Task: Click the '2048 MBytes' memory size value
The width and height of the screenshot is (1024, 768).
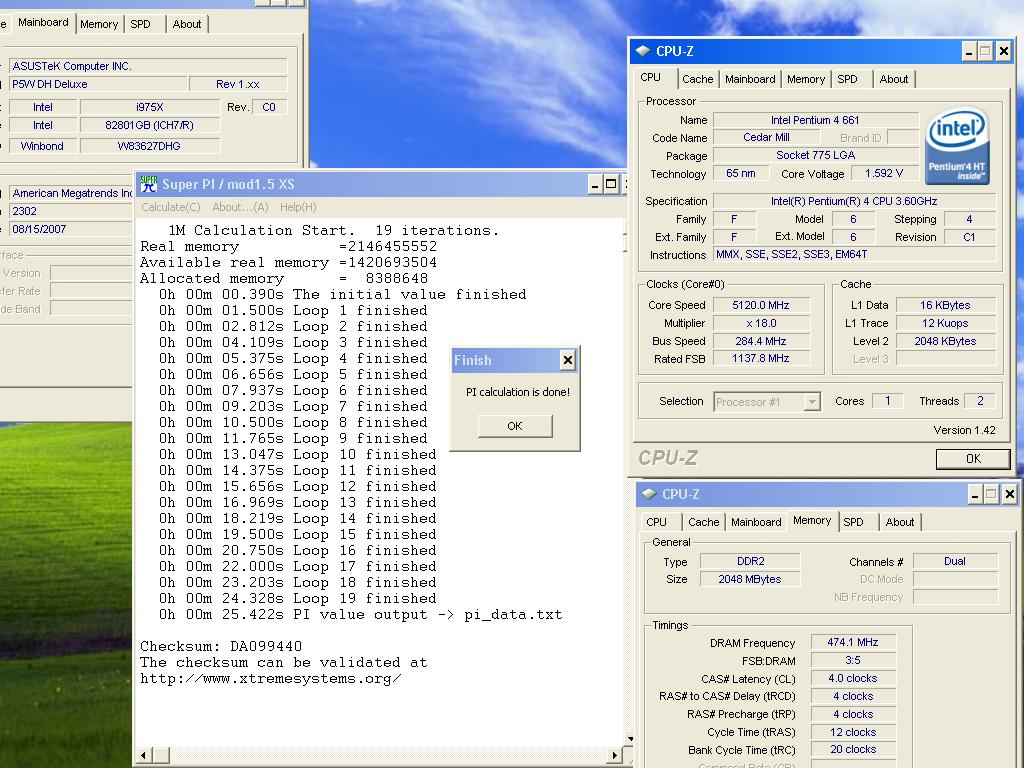Action: pyautogui.click(x=750, y=579)
